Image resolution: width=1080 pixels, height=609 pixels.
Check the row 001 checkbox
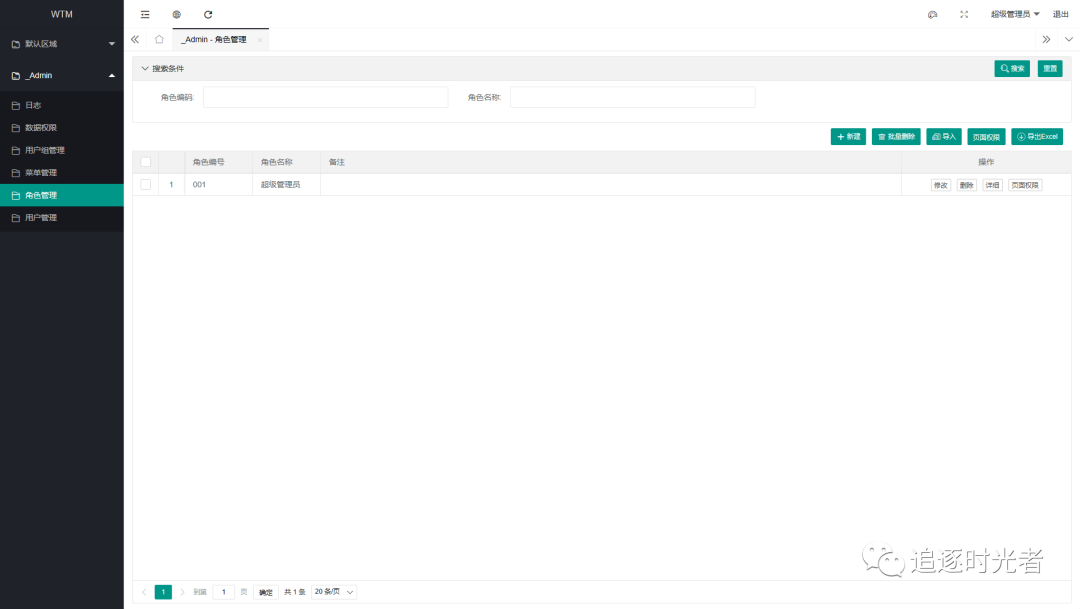point(145,185)
